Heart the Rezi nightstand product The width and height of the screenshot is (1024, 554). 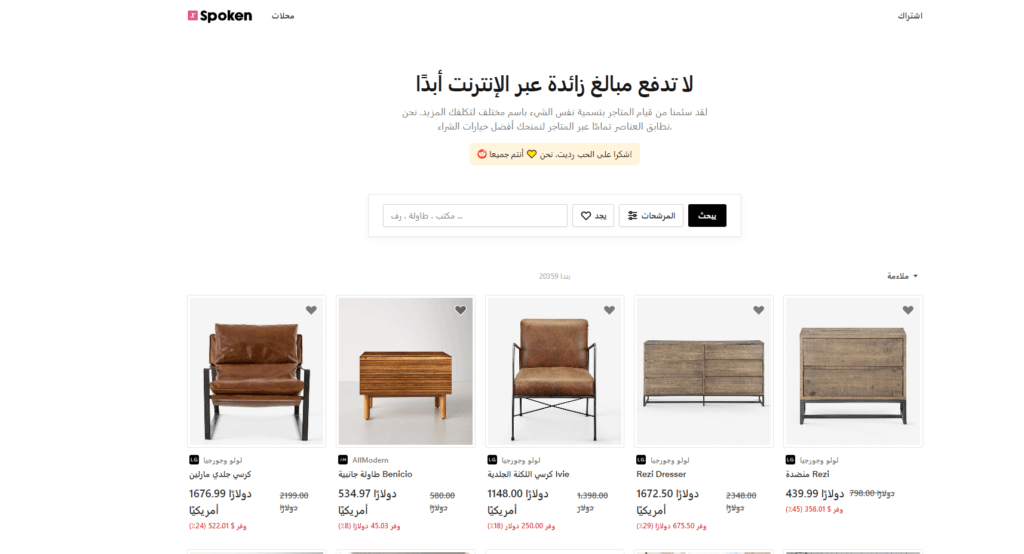pyautogui.click(x=908, y=310)
